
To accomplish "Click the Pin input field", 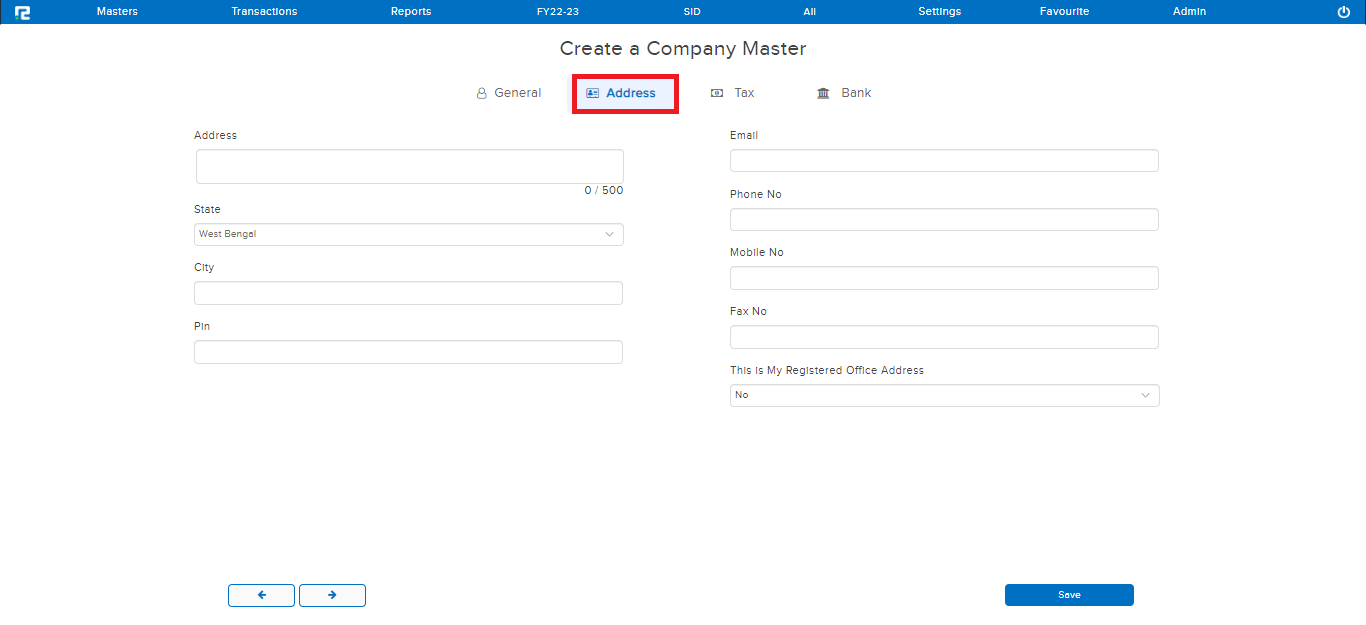I will [408, 352].
